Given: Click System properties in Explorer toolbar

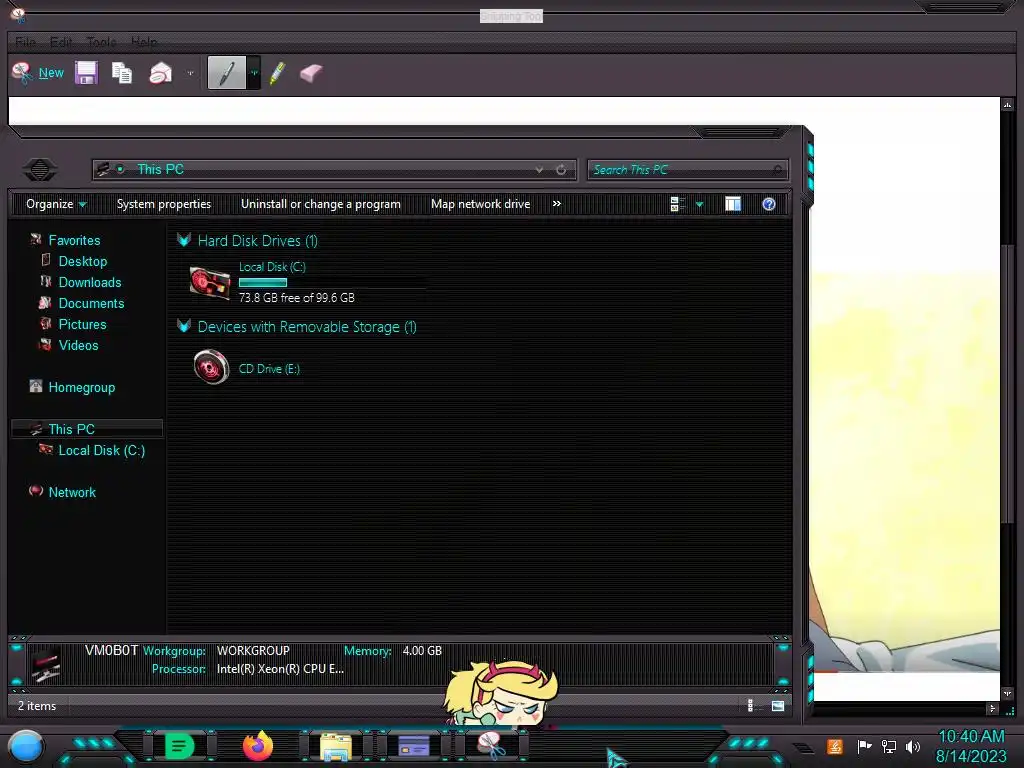Looking at the screenshot, I should [x=164, y=204].
